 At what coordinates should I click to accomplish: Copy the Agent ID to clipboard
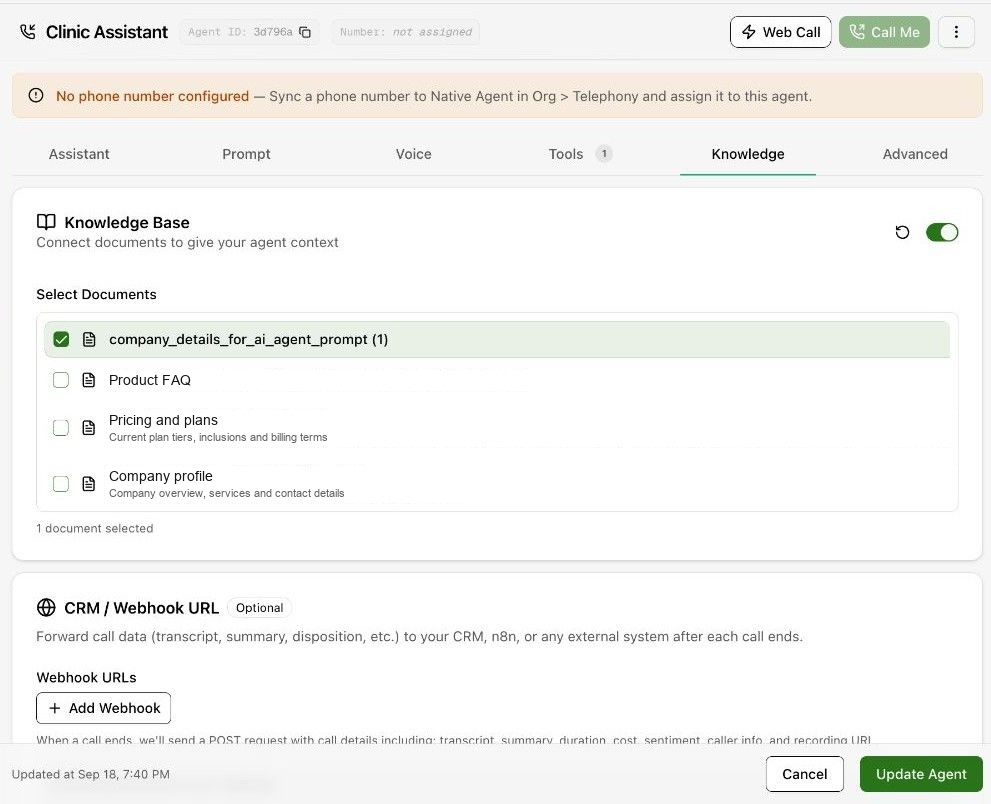click(305, 32)
